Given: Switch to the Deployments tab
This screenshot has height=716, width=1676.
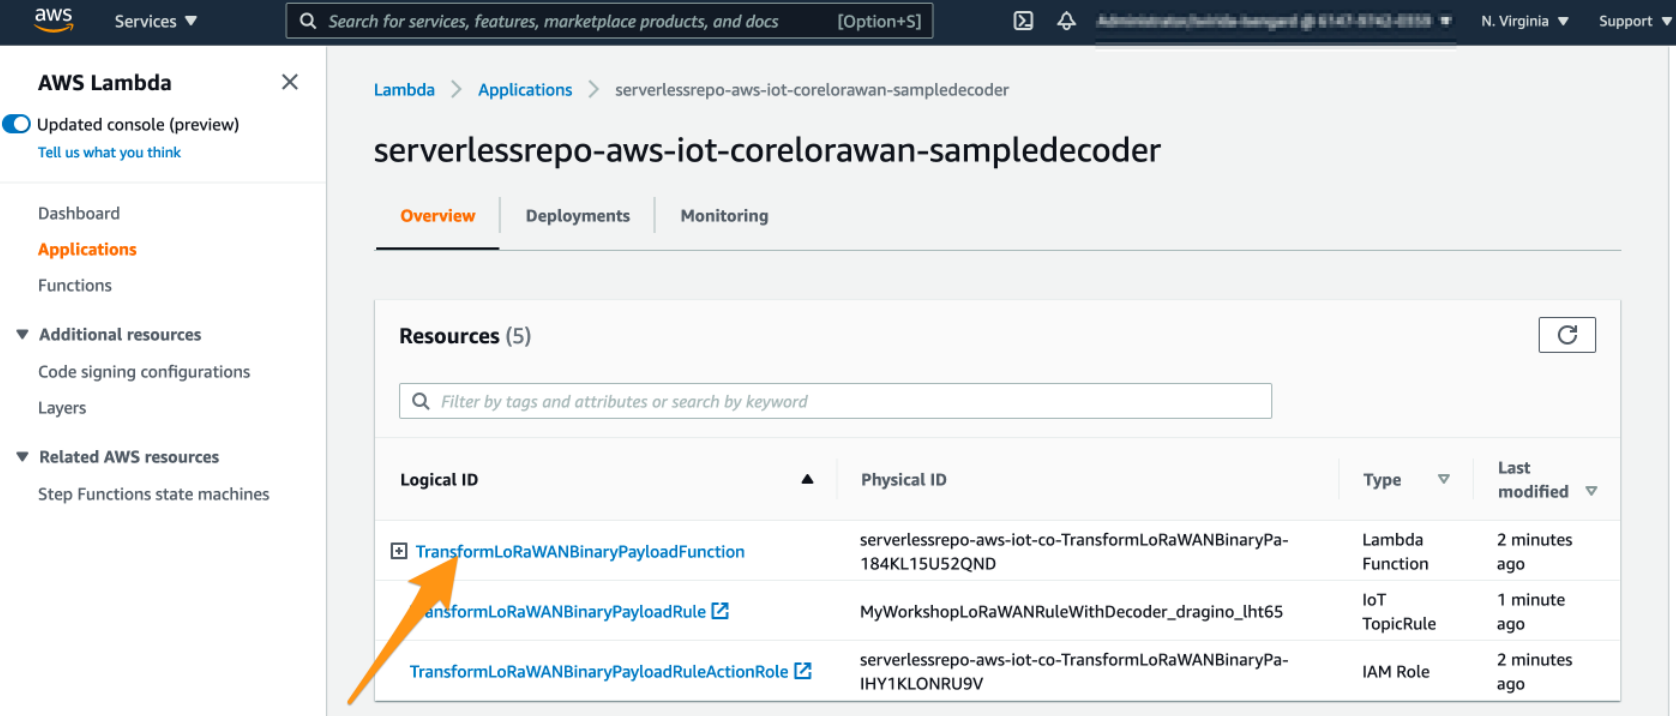Looking at the screenshot, I should pyautogui.click(x=577, y=216).
